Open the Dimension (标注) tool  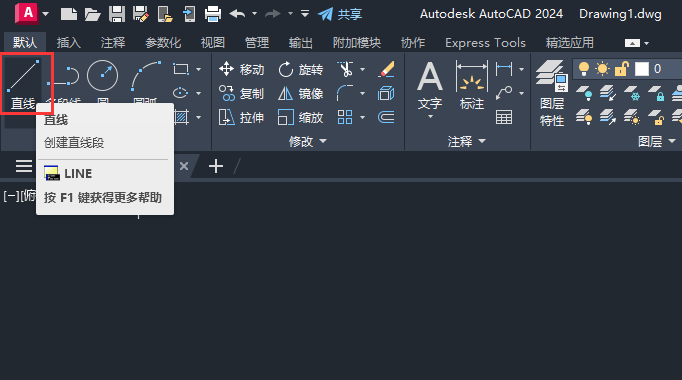472,85
